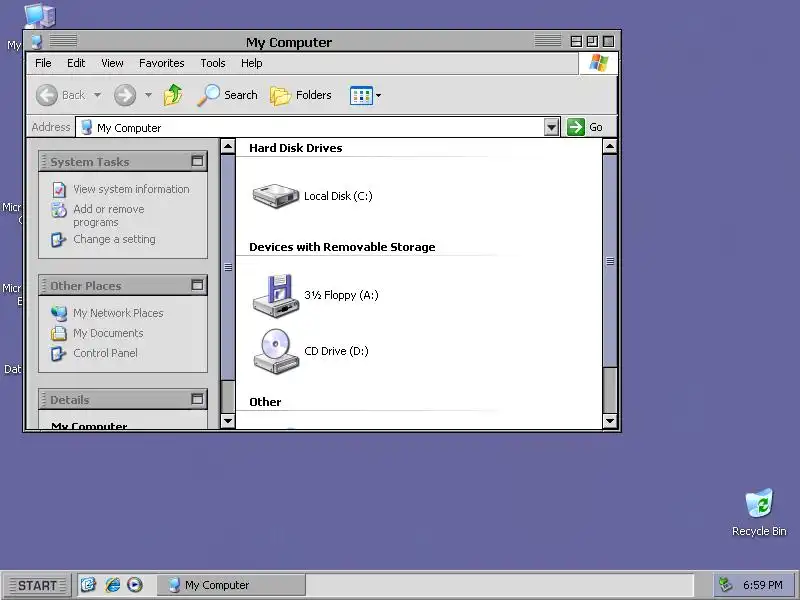Maximize the My Computer window

point(592,42)
